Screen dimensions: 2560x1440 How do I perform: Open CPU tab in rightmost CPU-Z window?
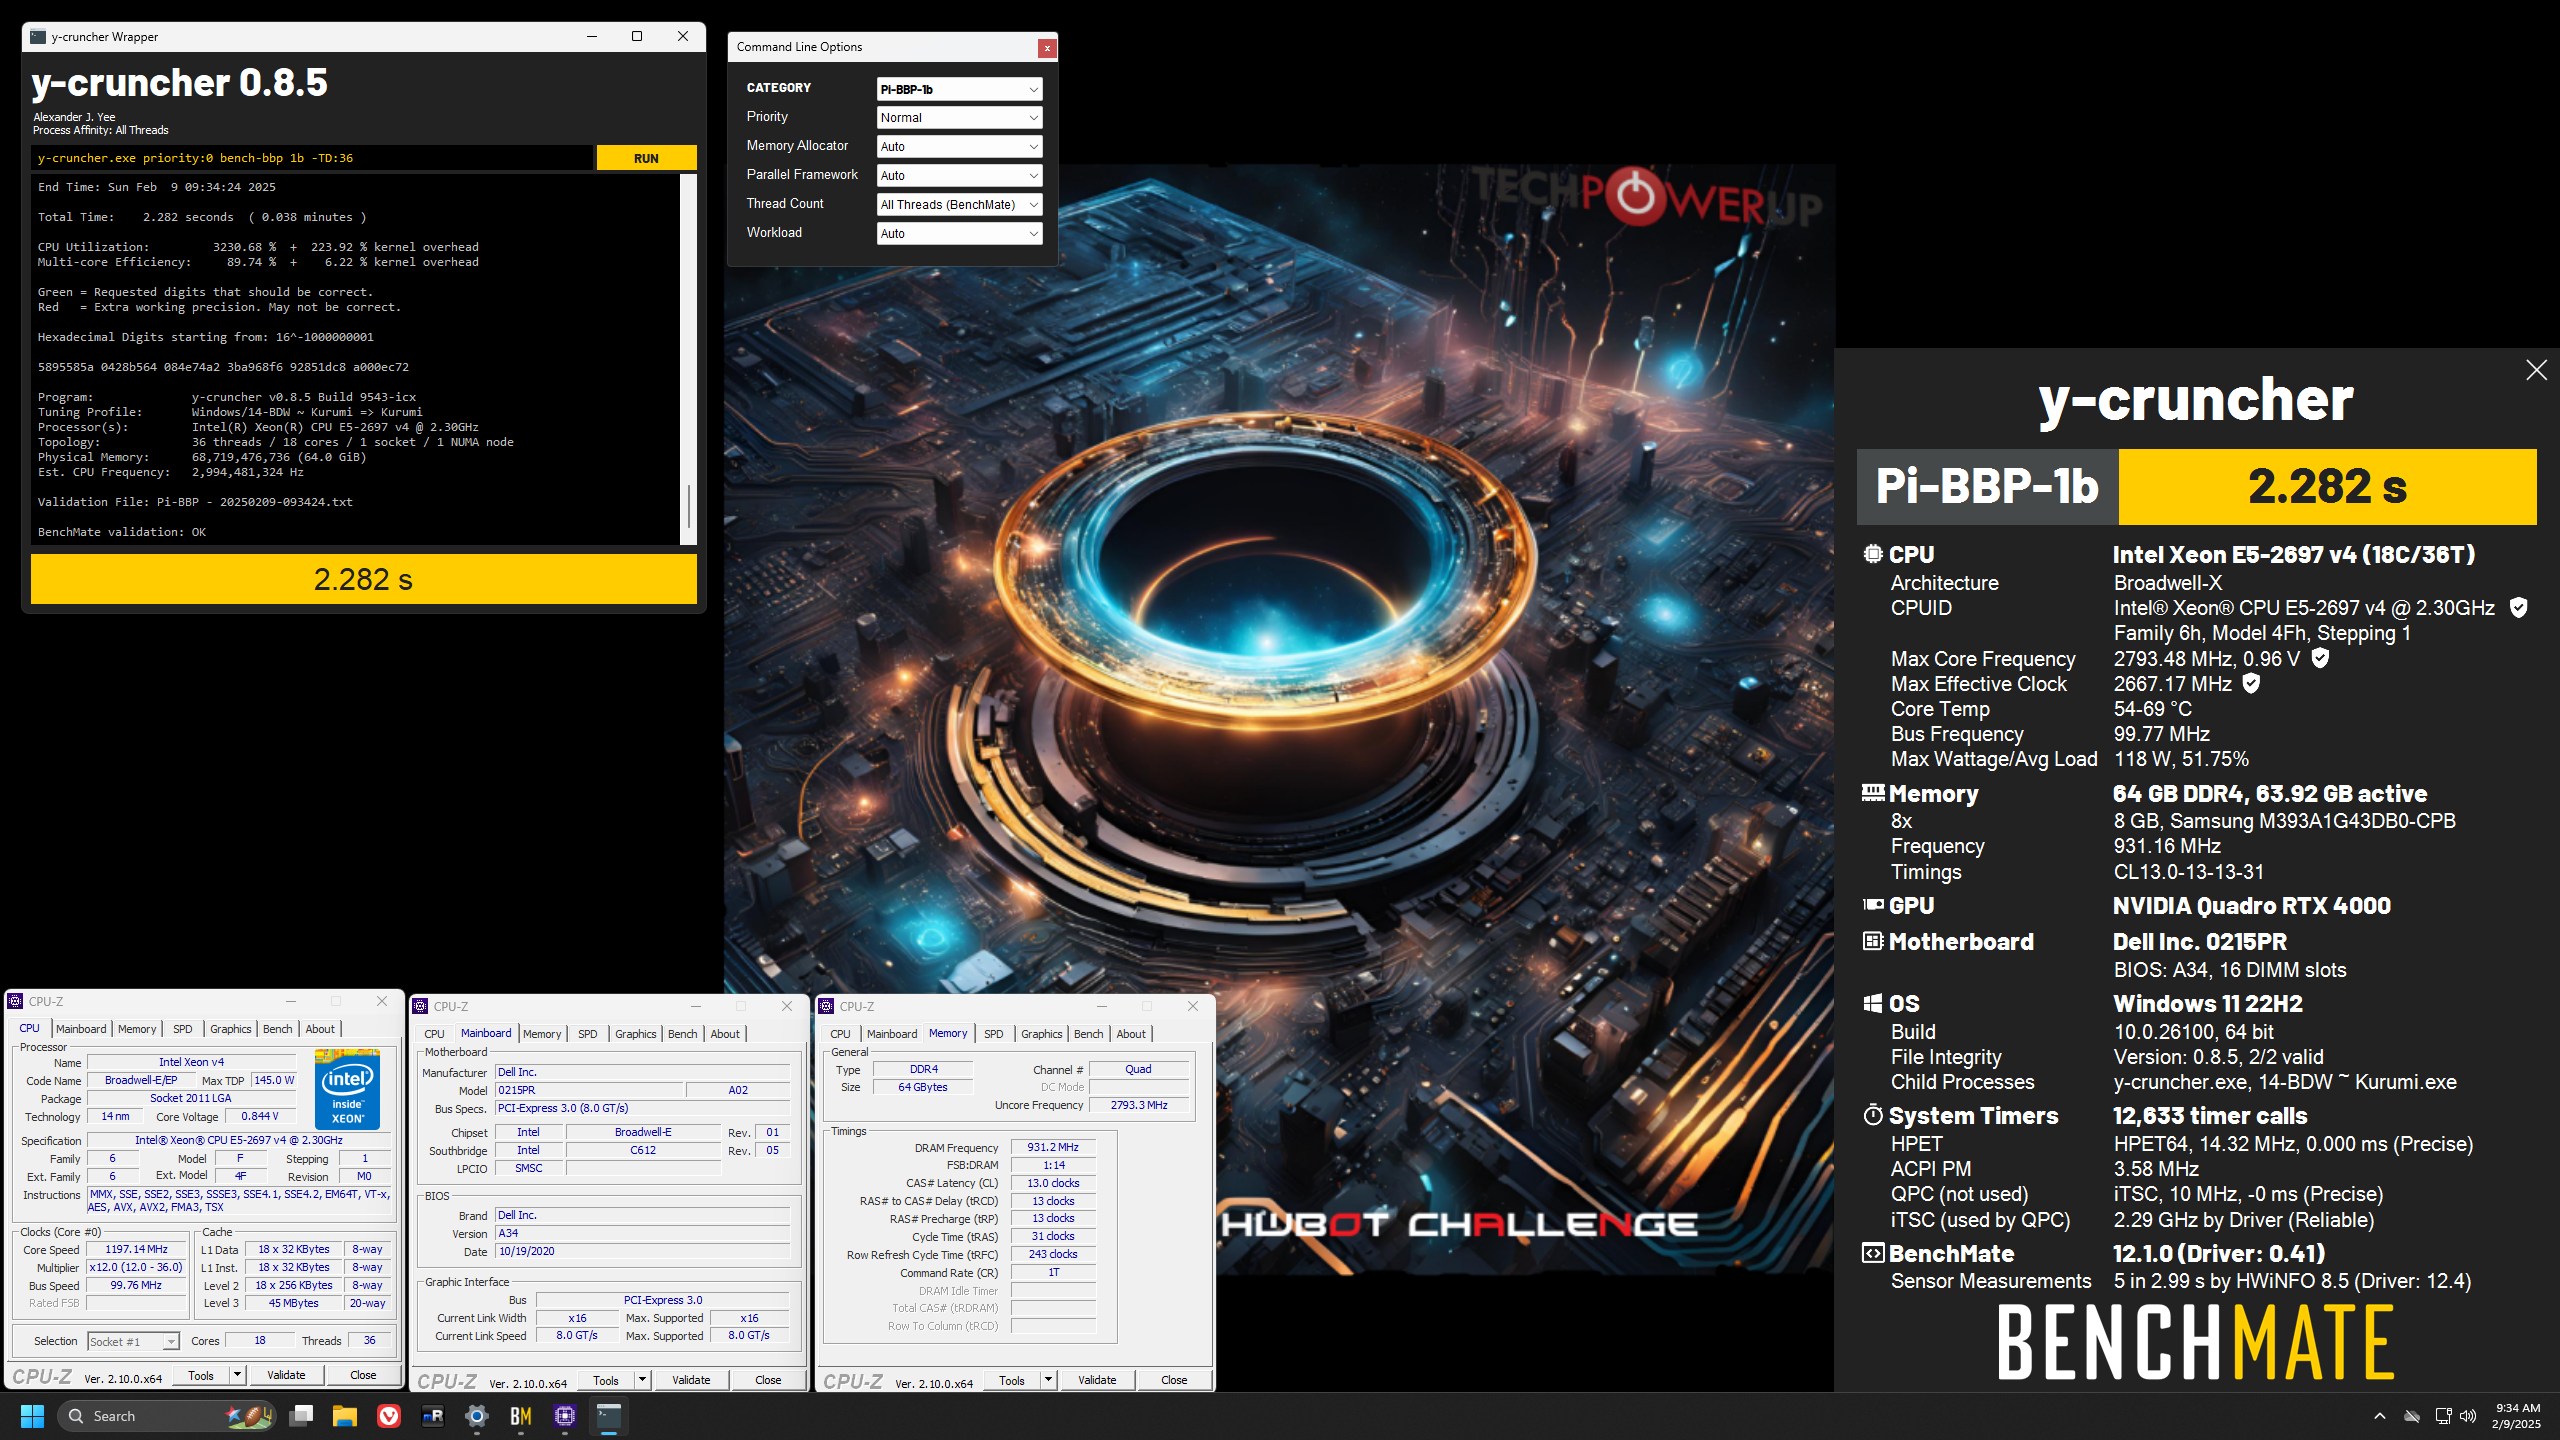tap(840, 1034)
